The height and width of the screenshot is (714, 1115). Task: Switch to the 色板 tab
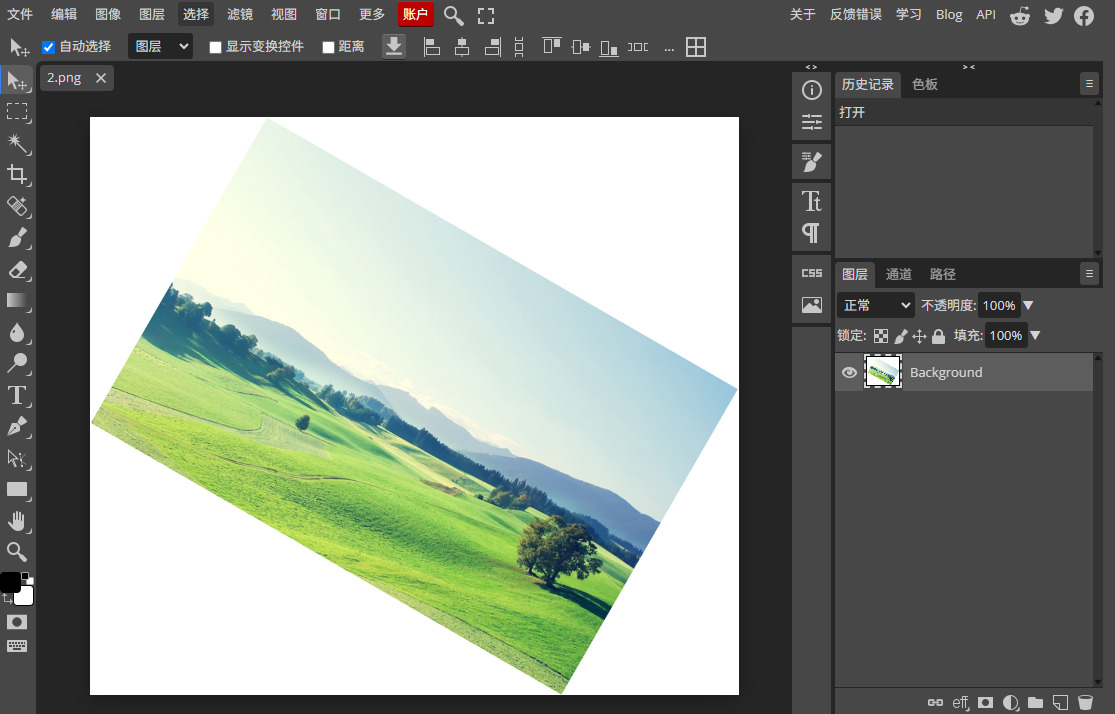click(925, 84)
